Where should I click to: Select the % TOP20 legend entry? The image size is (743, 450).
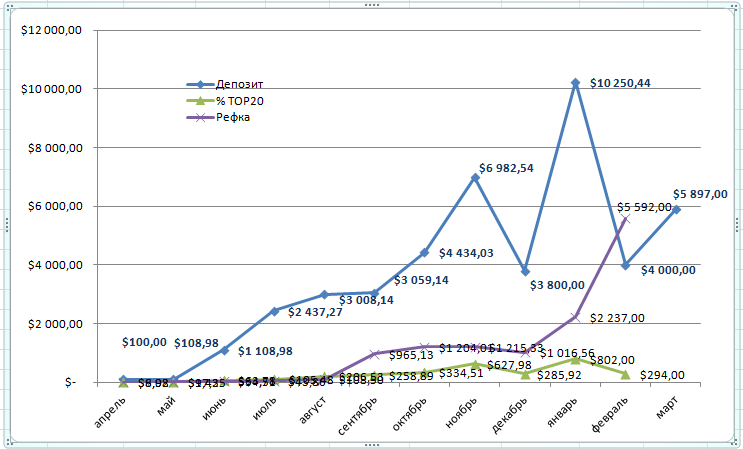point(225,101)
